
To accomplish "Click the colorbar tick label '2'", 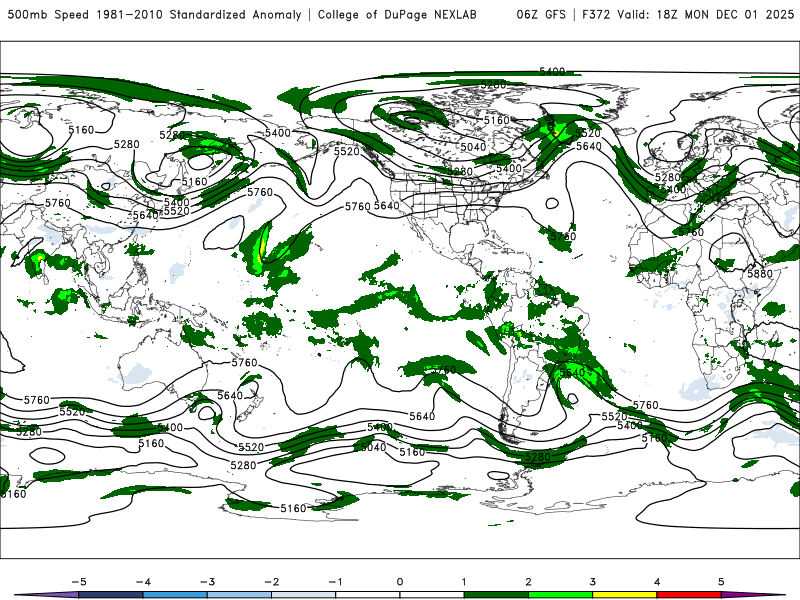I will 528,582.
